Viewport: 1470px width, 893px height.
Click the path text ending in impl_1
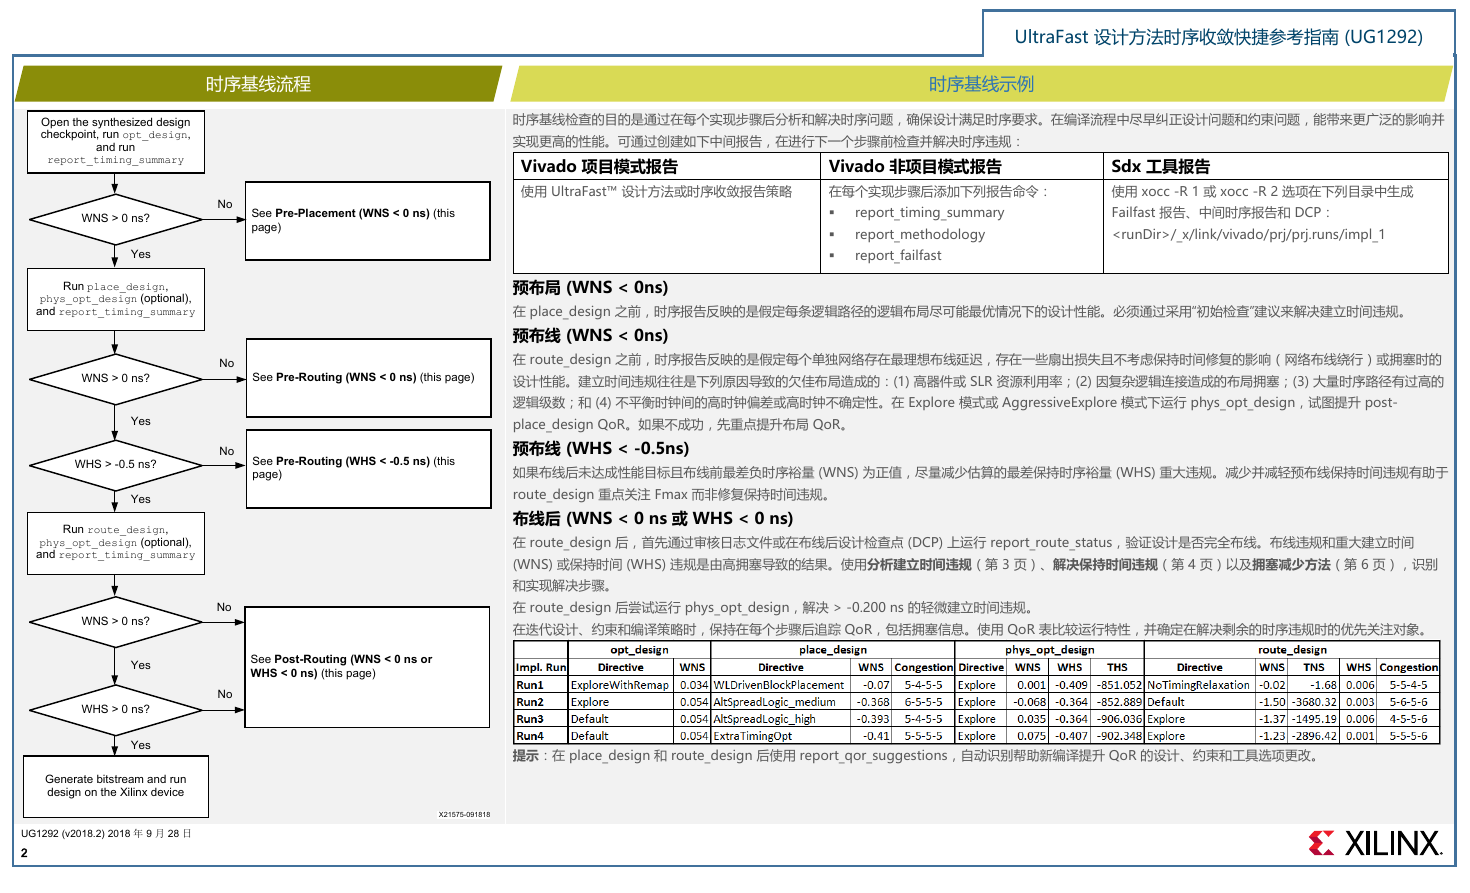pos(1248,235)
